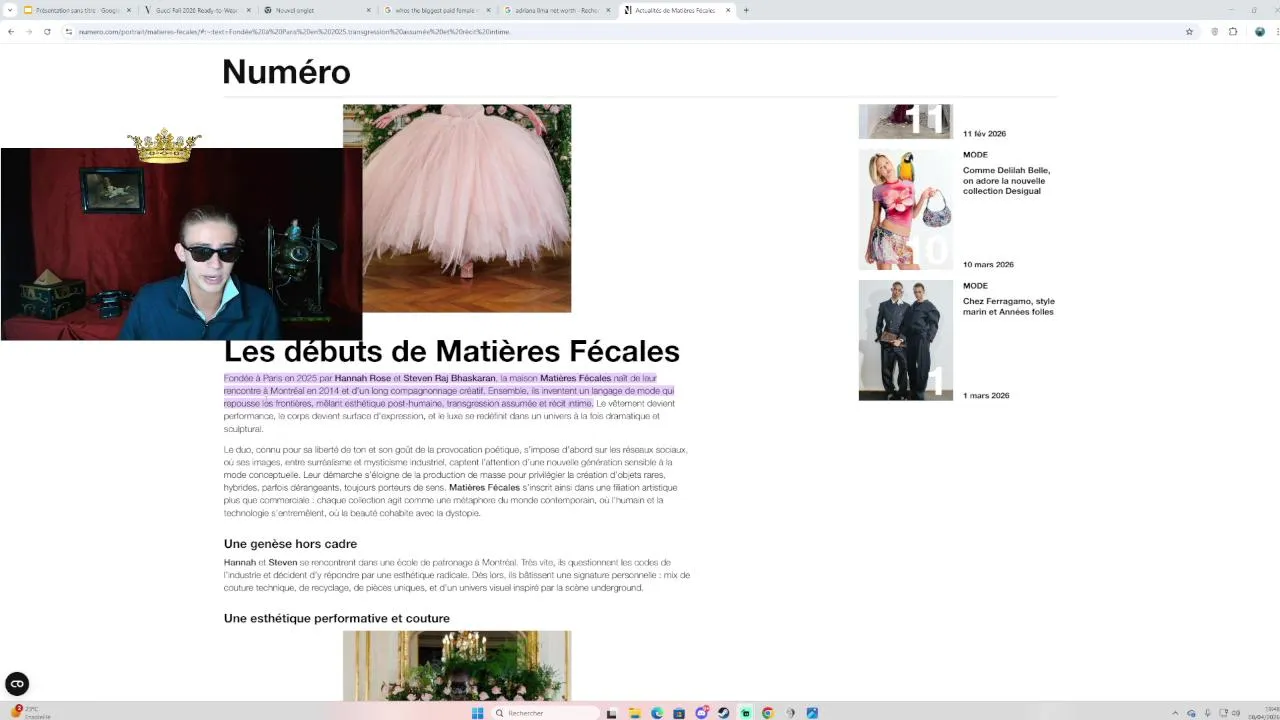Viewport: 1280px width, 720px height.
Task: Click the '10 mars 2026' date
Action: click(x=988, y=265)
